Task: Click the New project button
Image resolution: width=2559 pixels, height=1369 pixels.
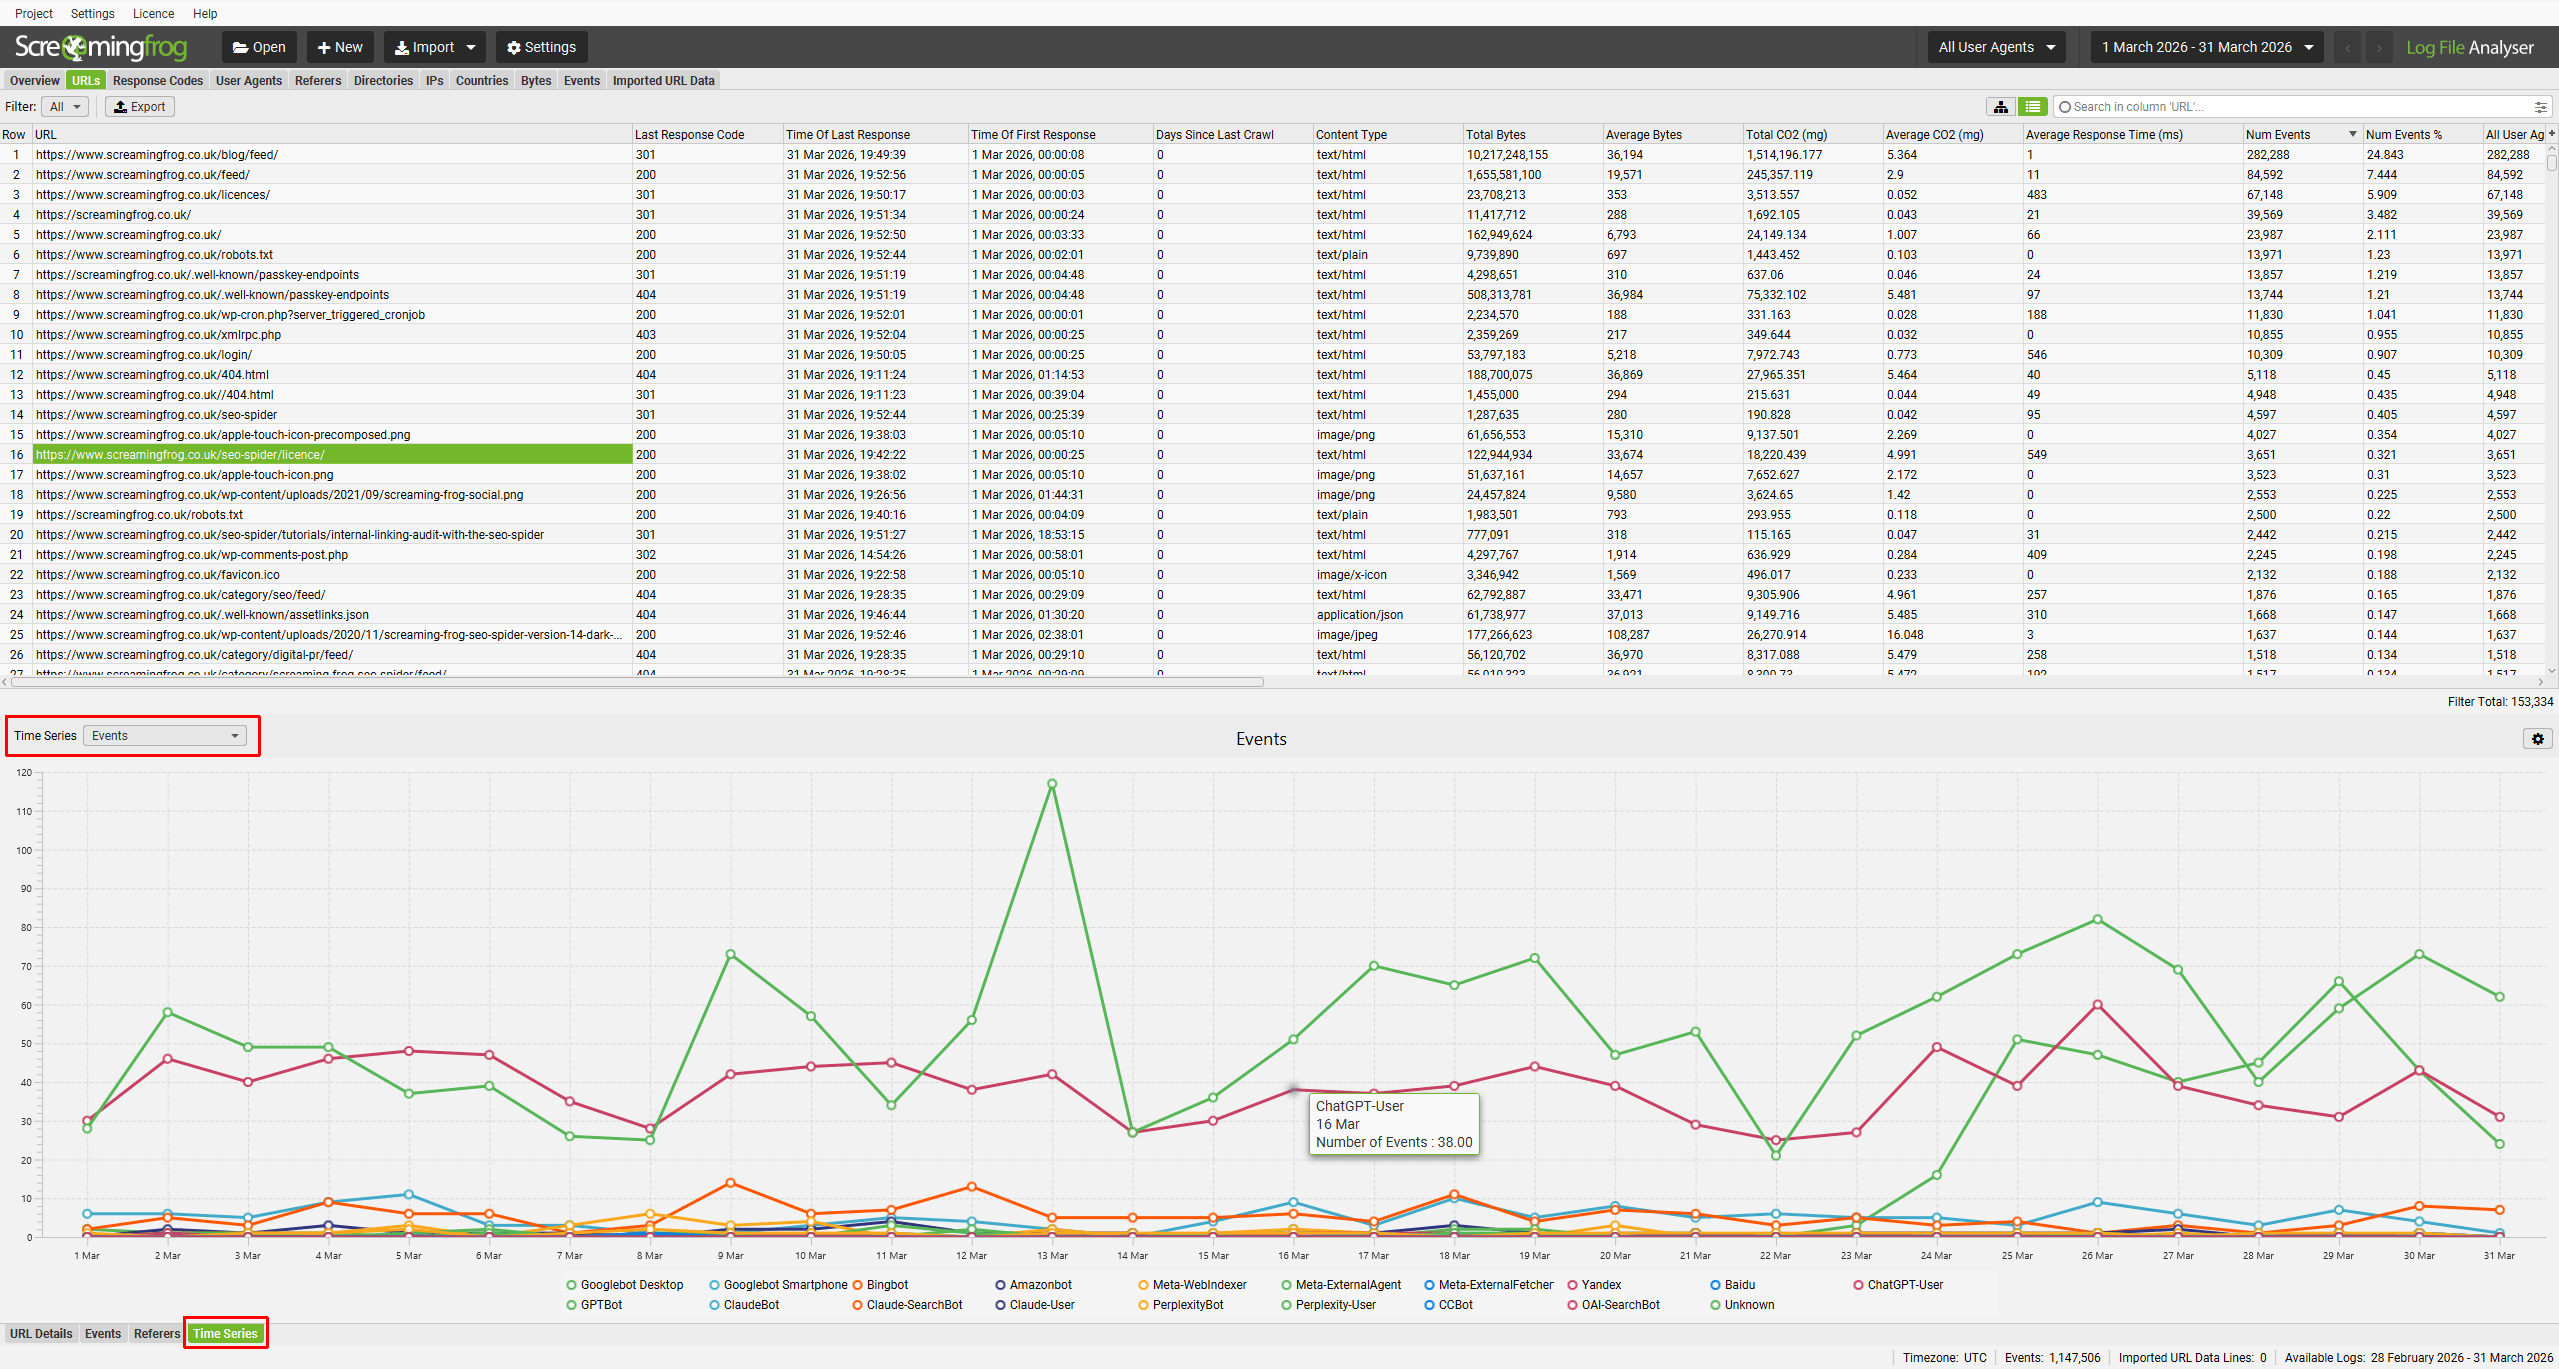Action: tap(340, 47)
